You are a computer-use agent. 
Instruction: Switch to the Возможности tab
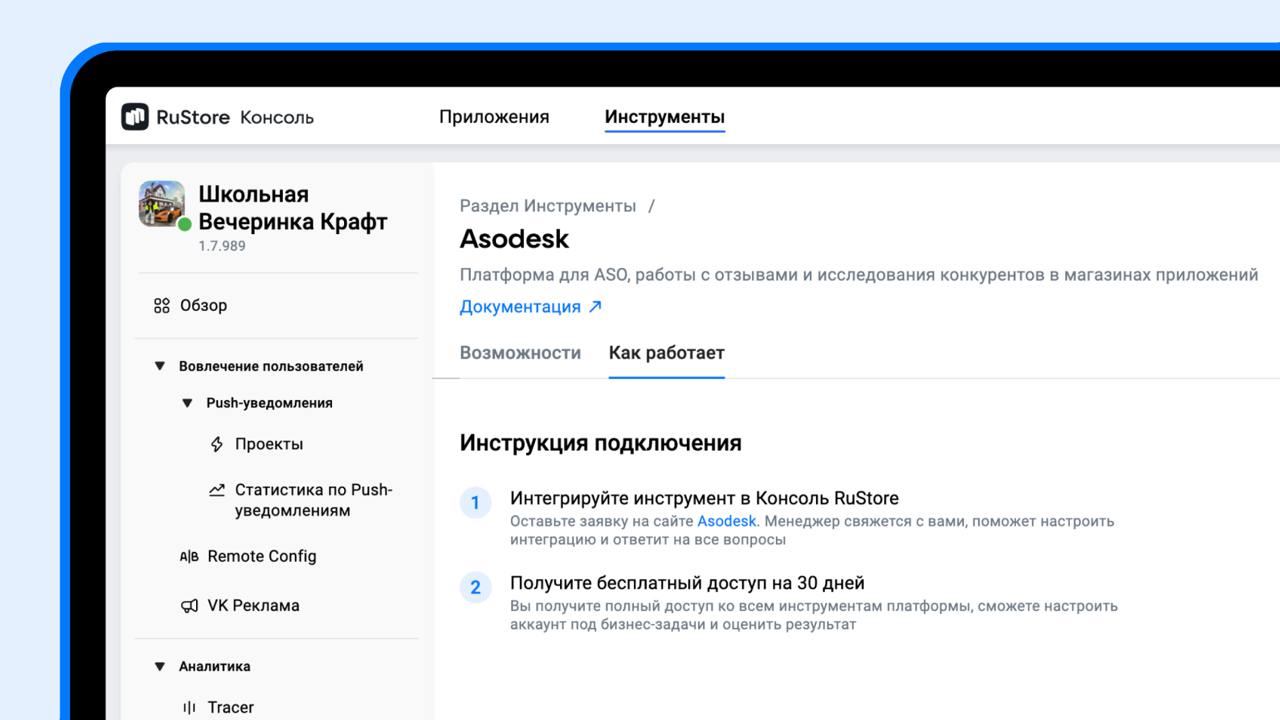click(520, 353)
